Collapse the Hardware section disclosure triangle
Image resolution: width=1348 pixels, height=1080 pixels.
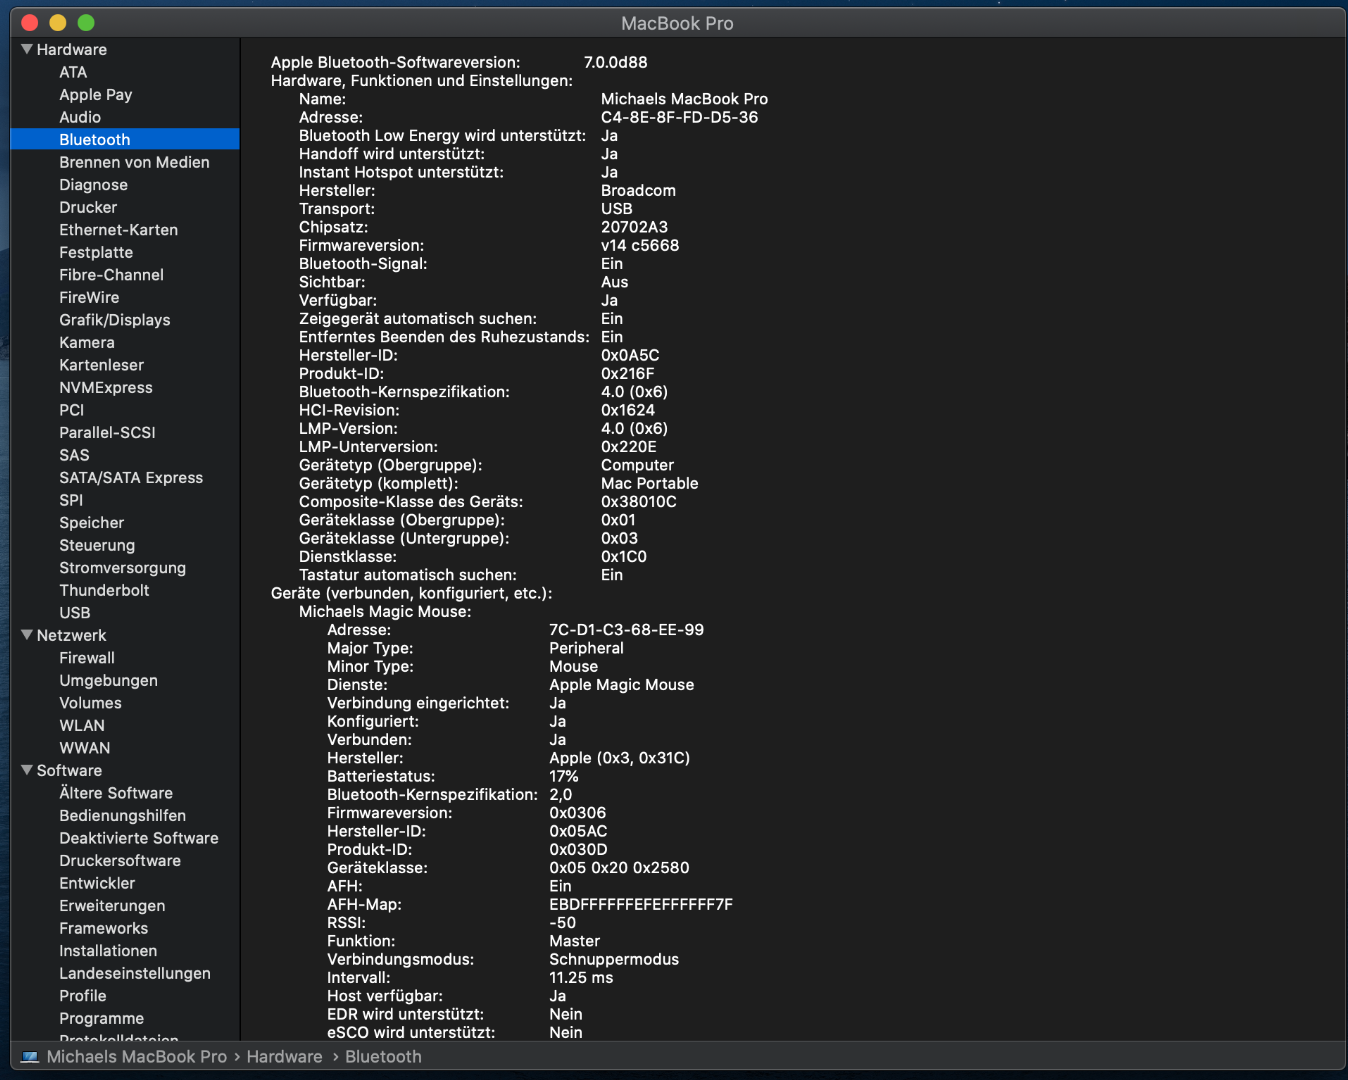coord(27,49)
